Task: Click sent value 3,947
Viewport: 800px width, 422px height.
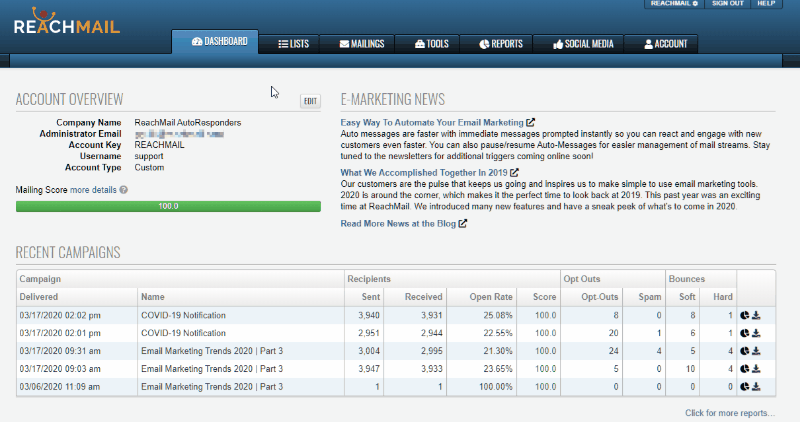Action: [369, 369]
